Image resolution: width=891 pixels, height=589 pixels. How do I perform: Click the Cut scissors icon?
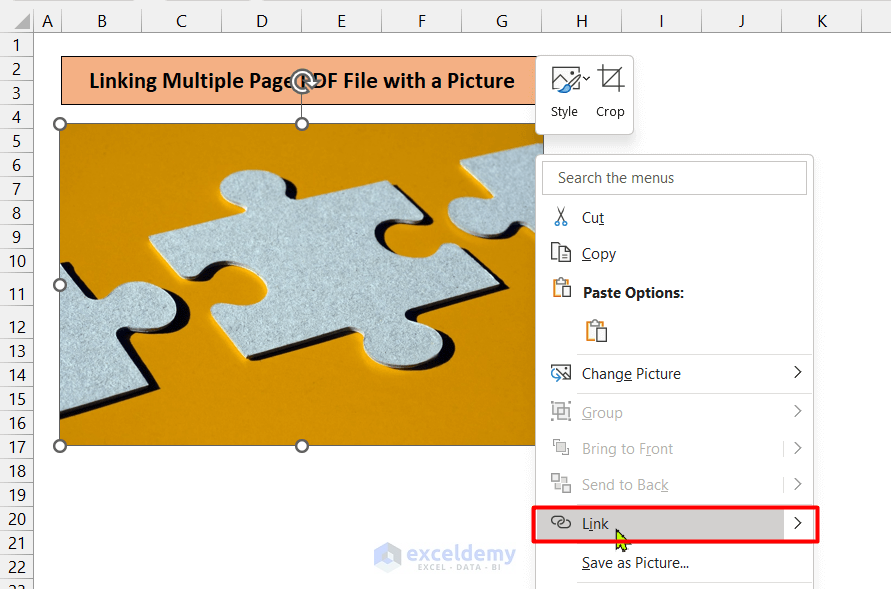[561, 217]
